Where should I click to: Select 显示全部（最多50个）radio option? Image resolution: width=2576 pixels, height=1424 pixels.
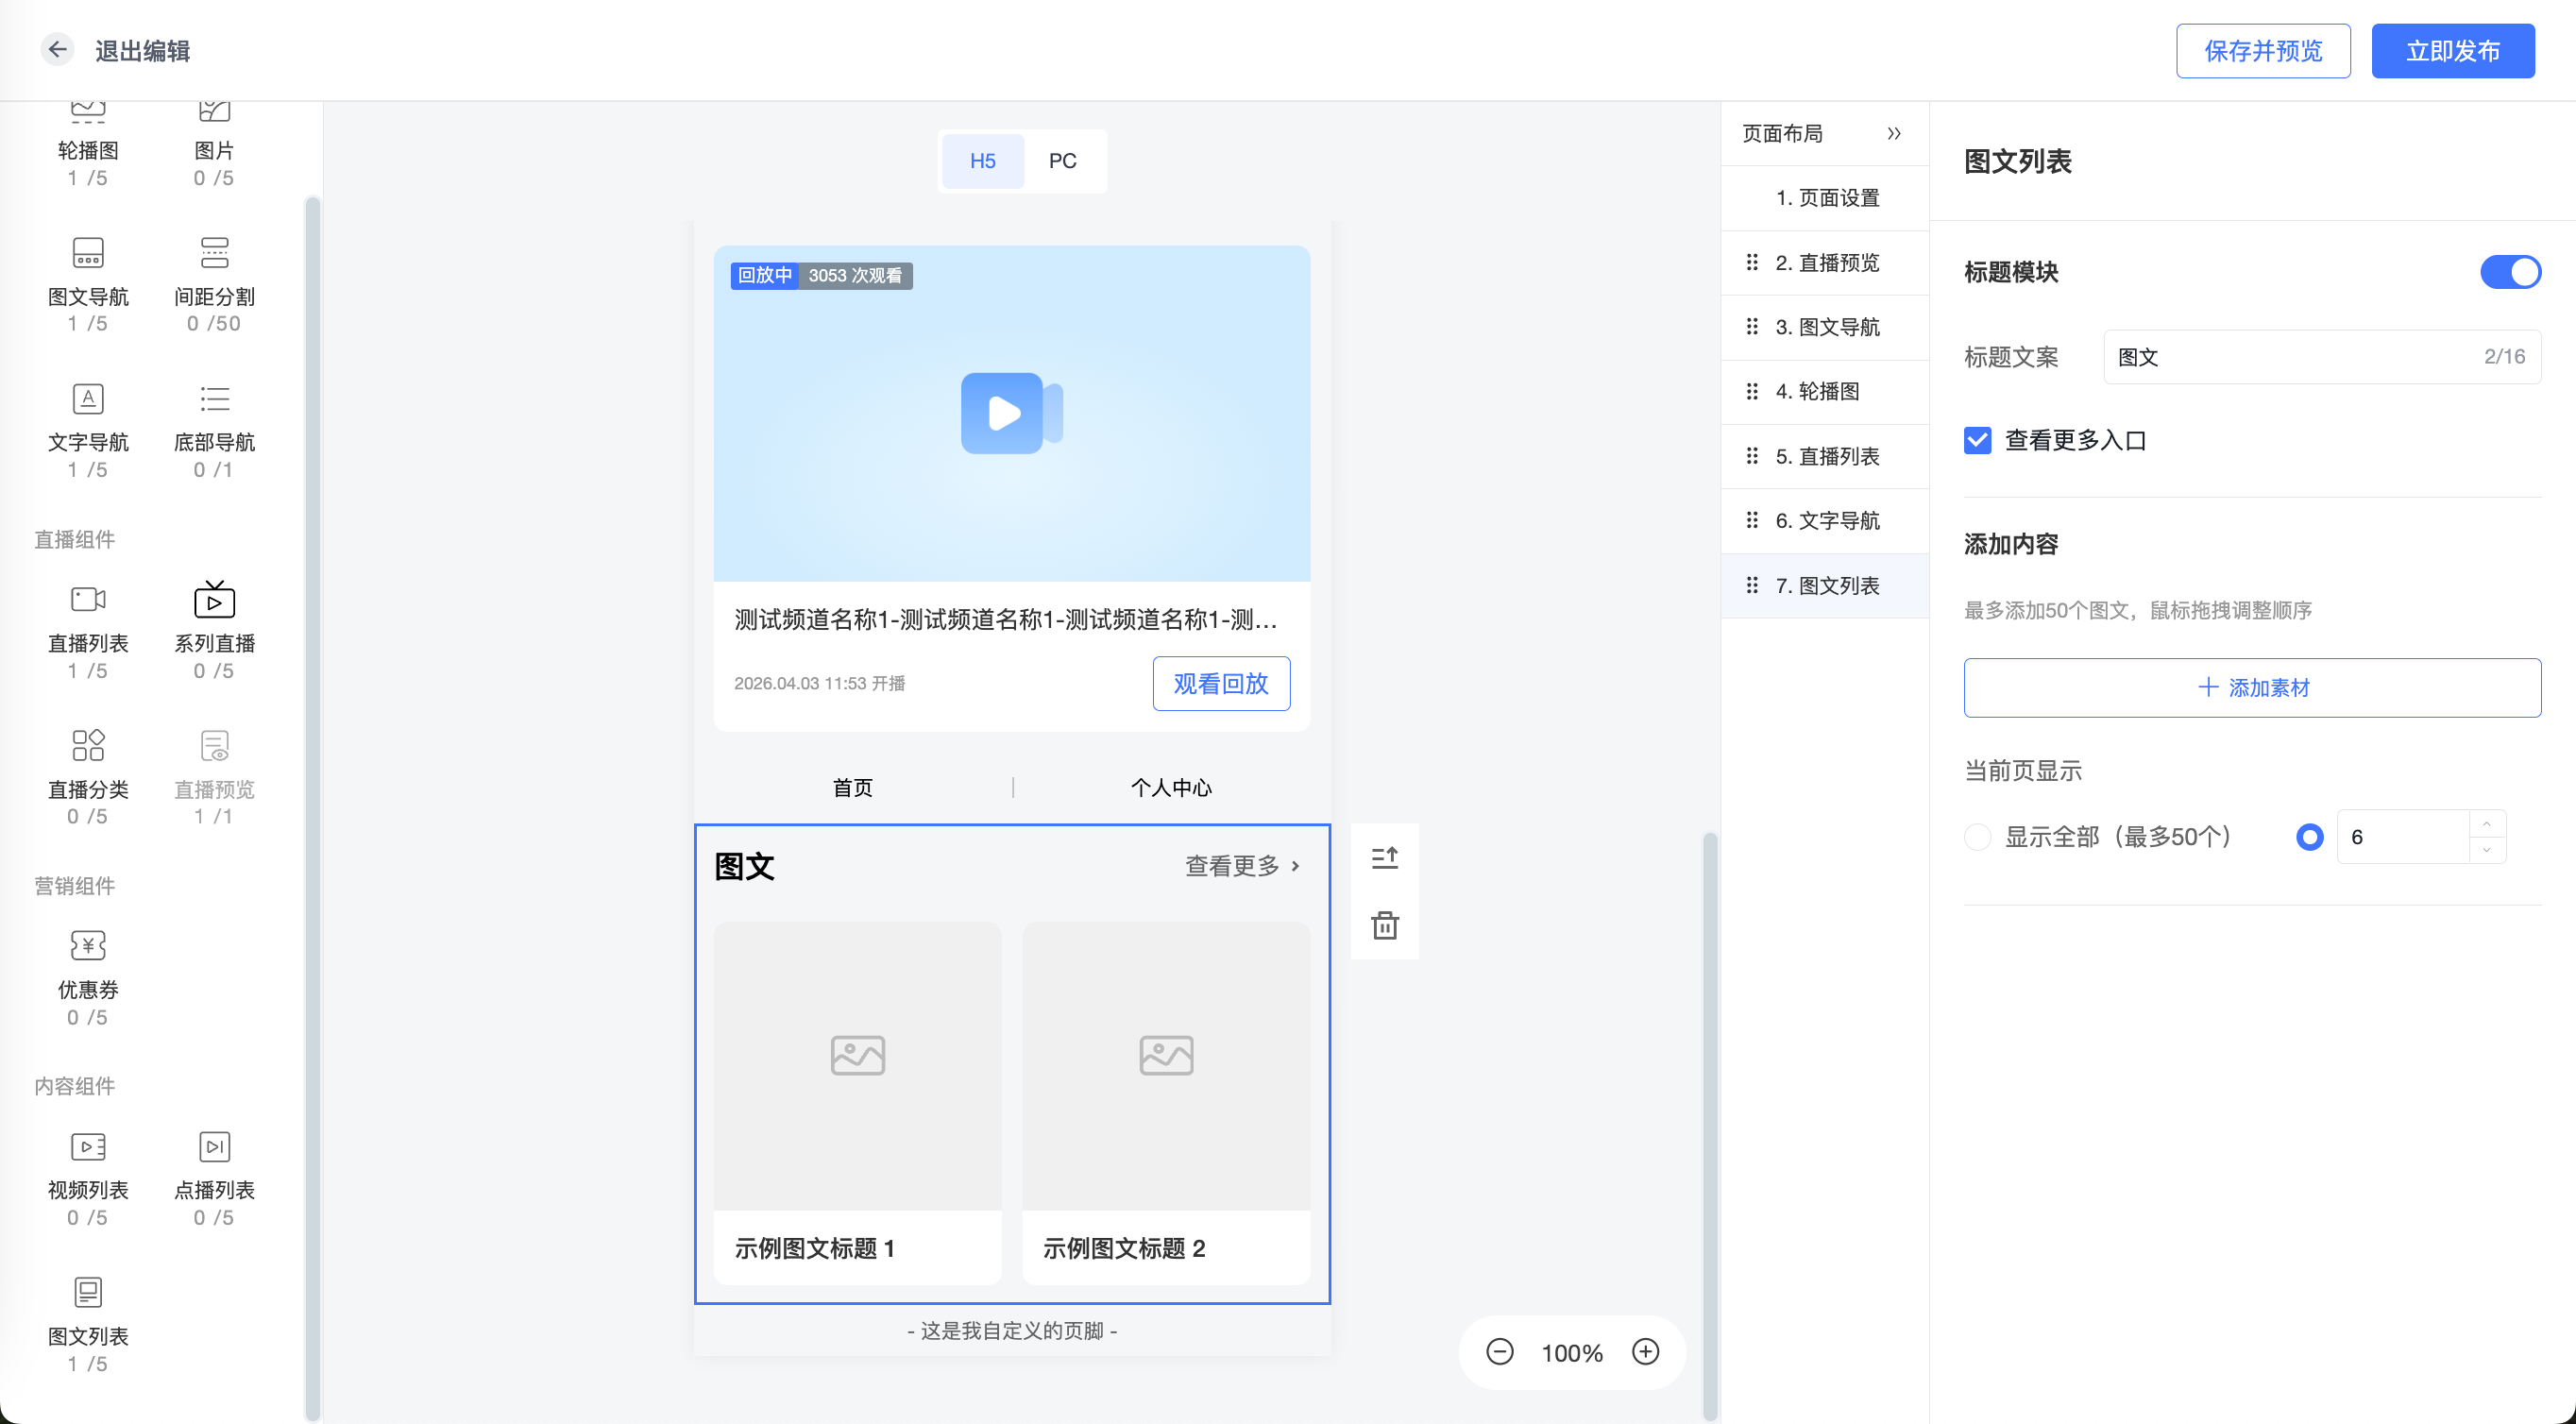tap(1978, 837)
